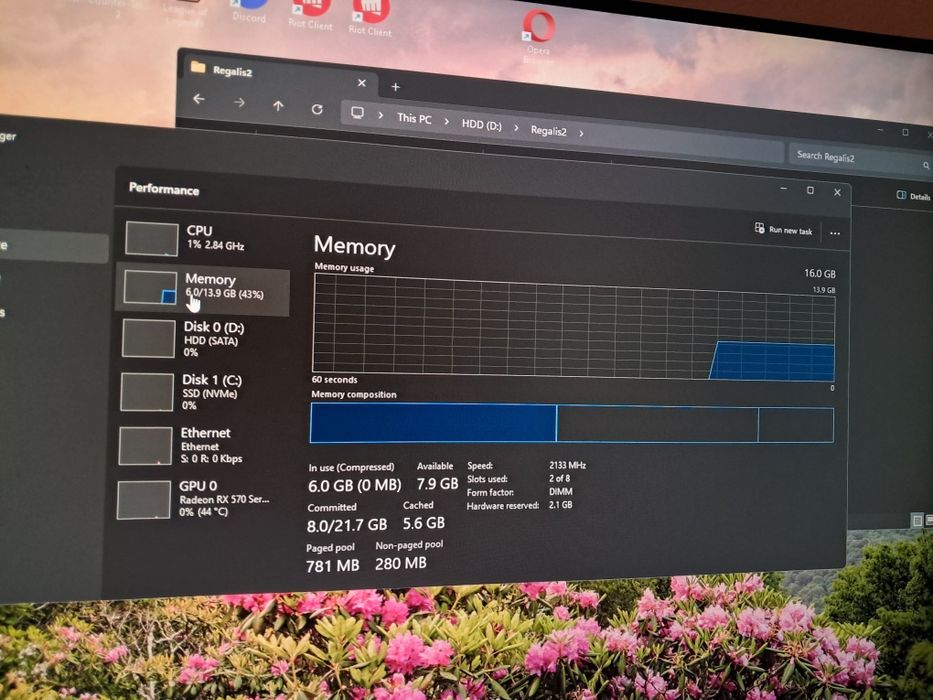
Task: Open Disk 1 (C:) SSD performance
Action: coord(200,392)
